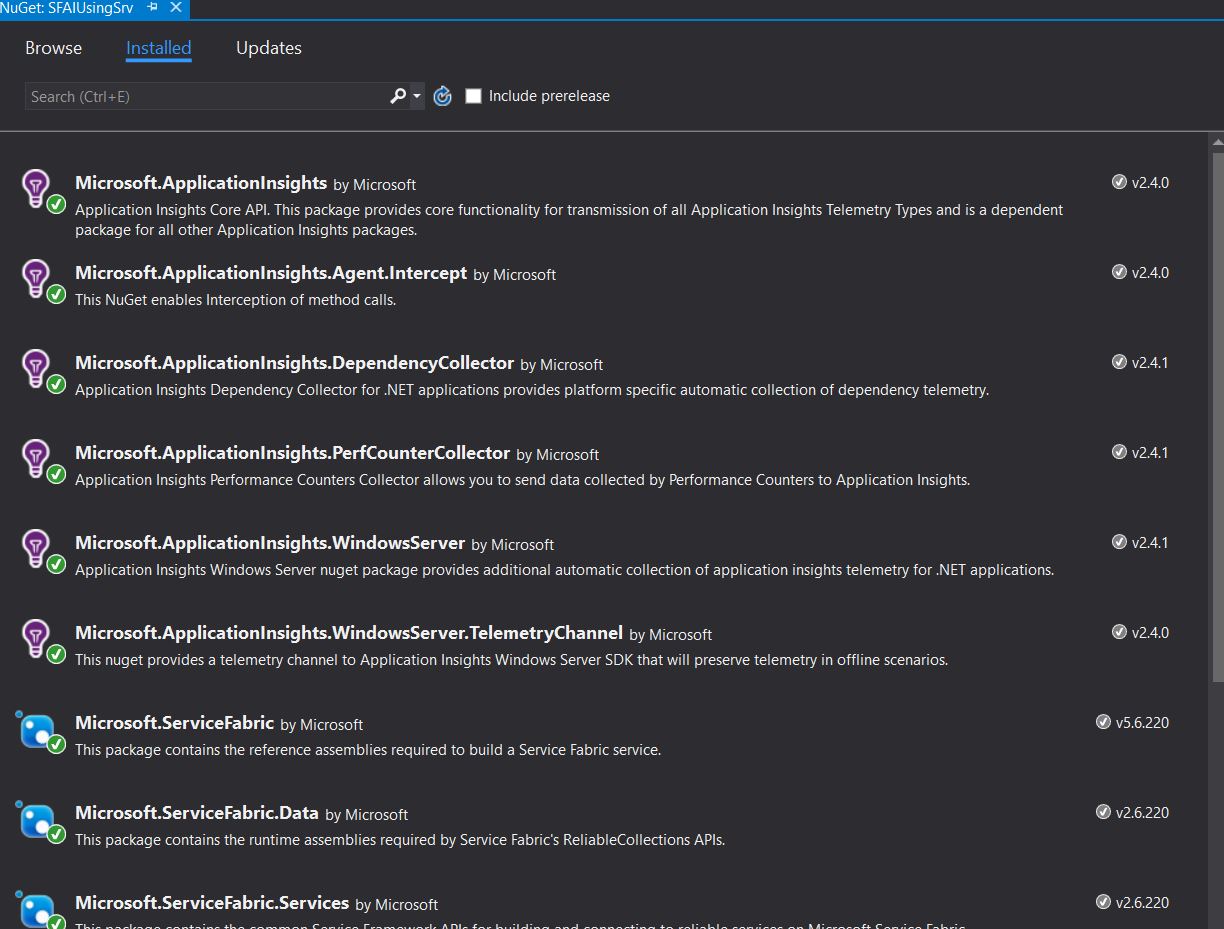Enable Include prerelease checkbox

pyautogui.click(x=474, y=96)
